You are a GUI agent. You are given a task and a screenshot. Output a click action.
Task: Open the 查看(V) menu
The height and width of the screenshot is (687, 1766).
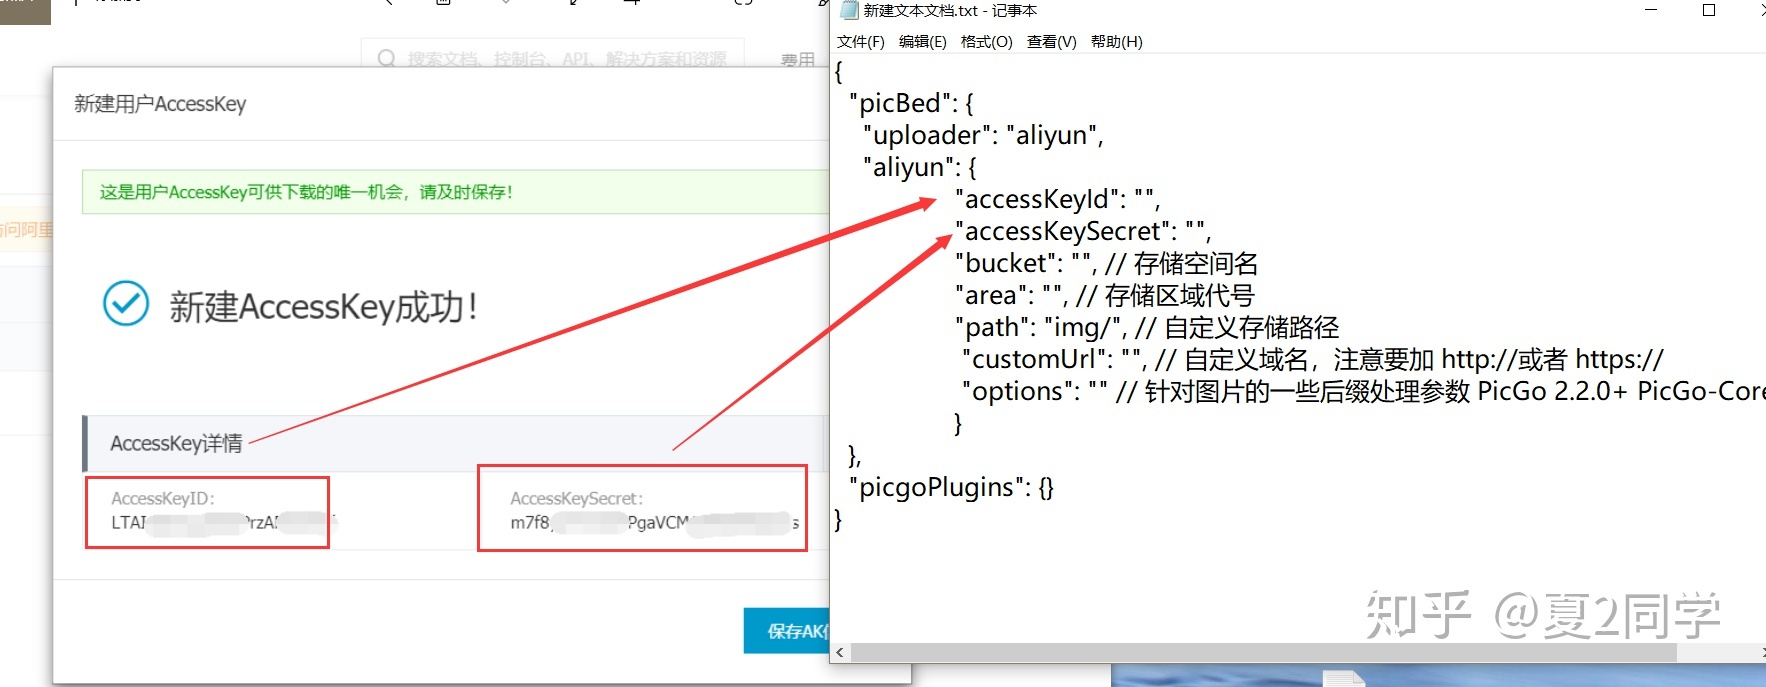coord(1051,42)
